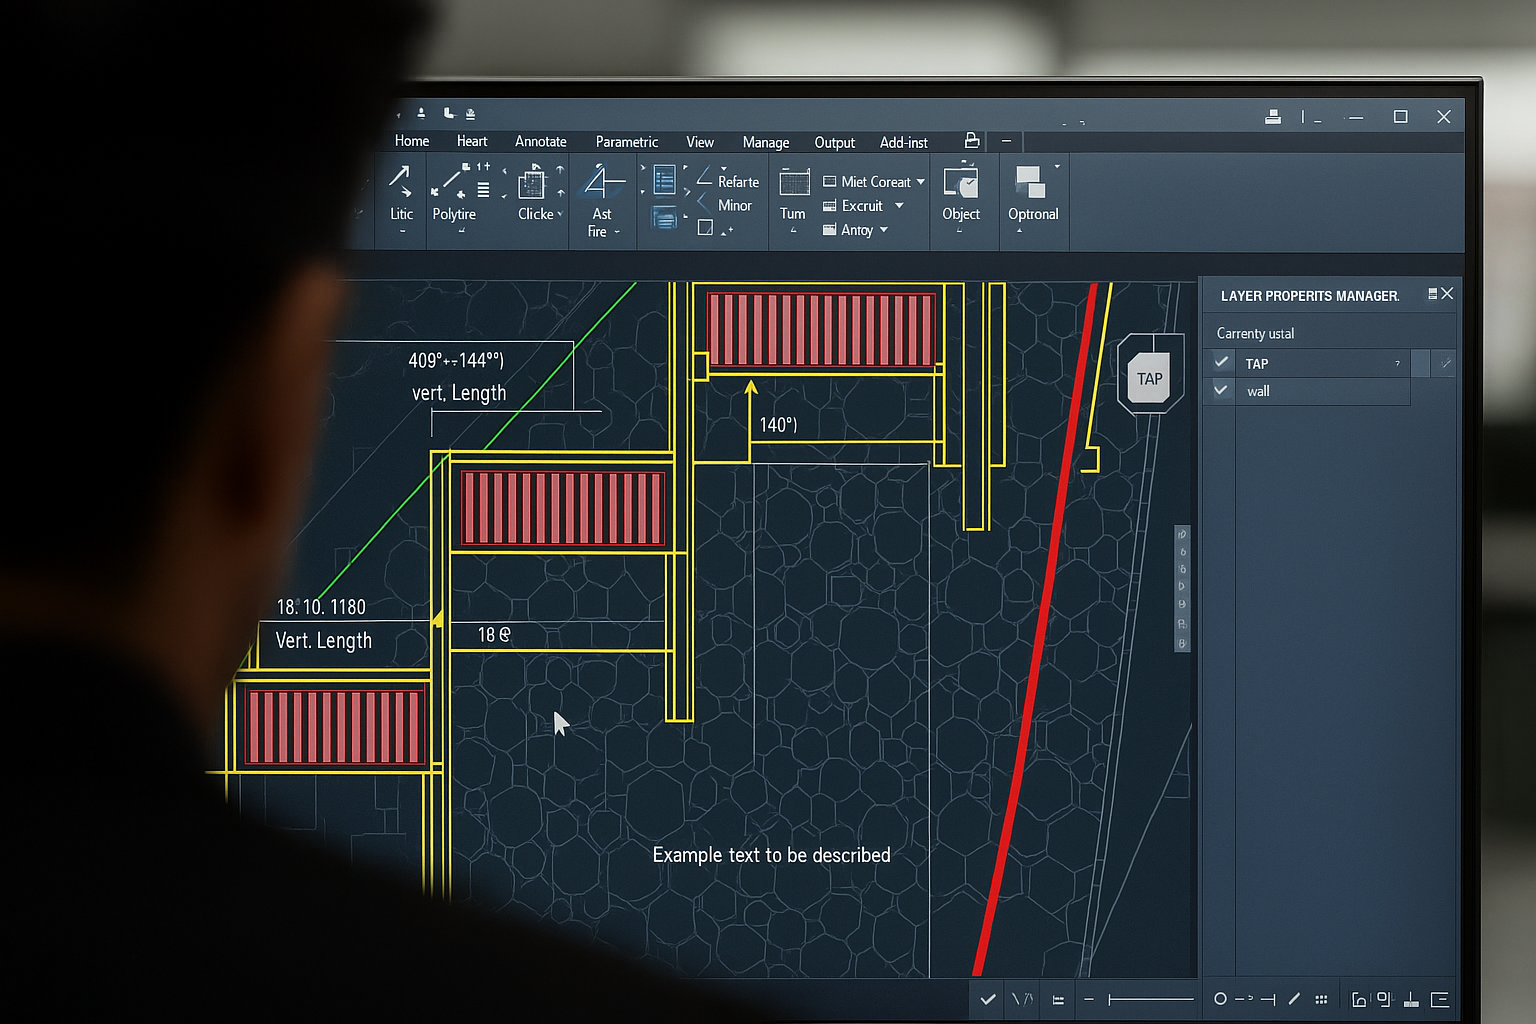Image resolution: width=1536 pixels, height=1024 pixels.
Task: Expand the Antoy dropdown arrow
Action: [x=884, y=230]
